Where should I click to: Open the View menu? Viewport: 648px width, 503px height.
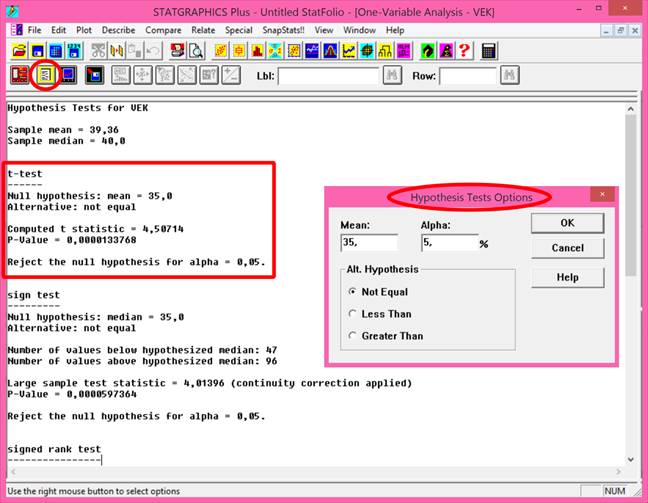click(x=324, y=30)
